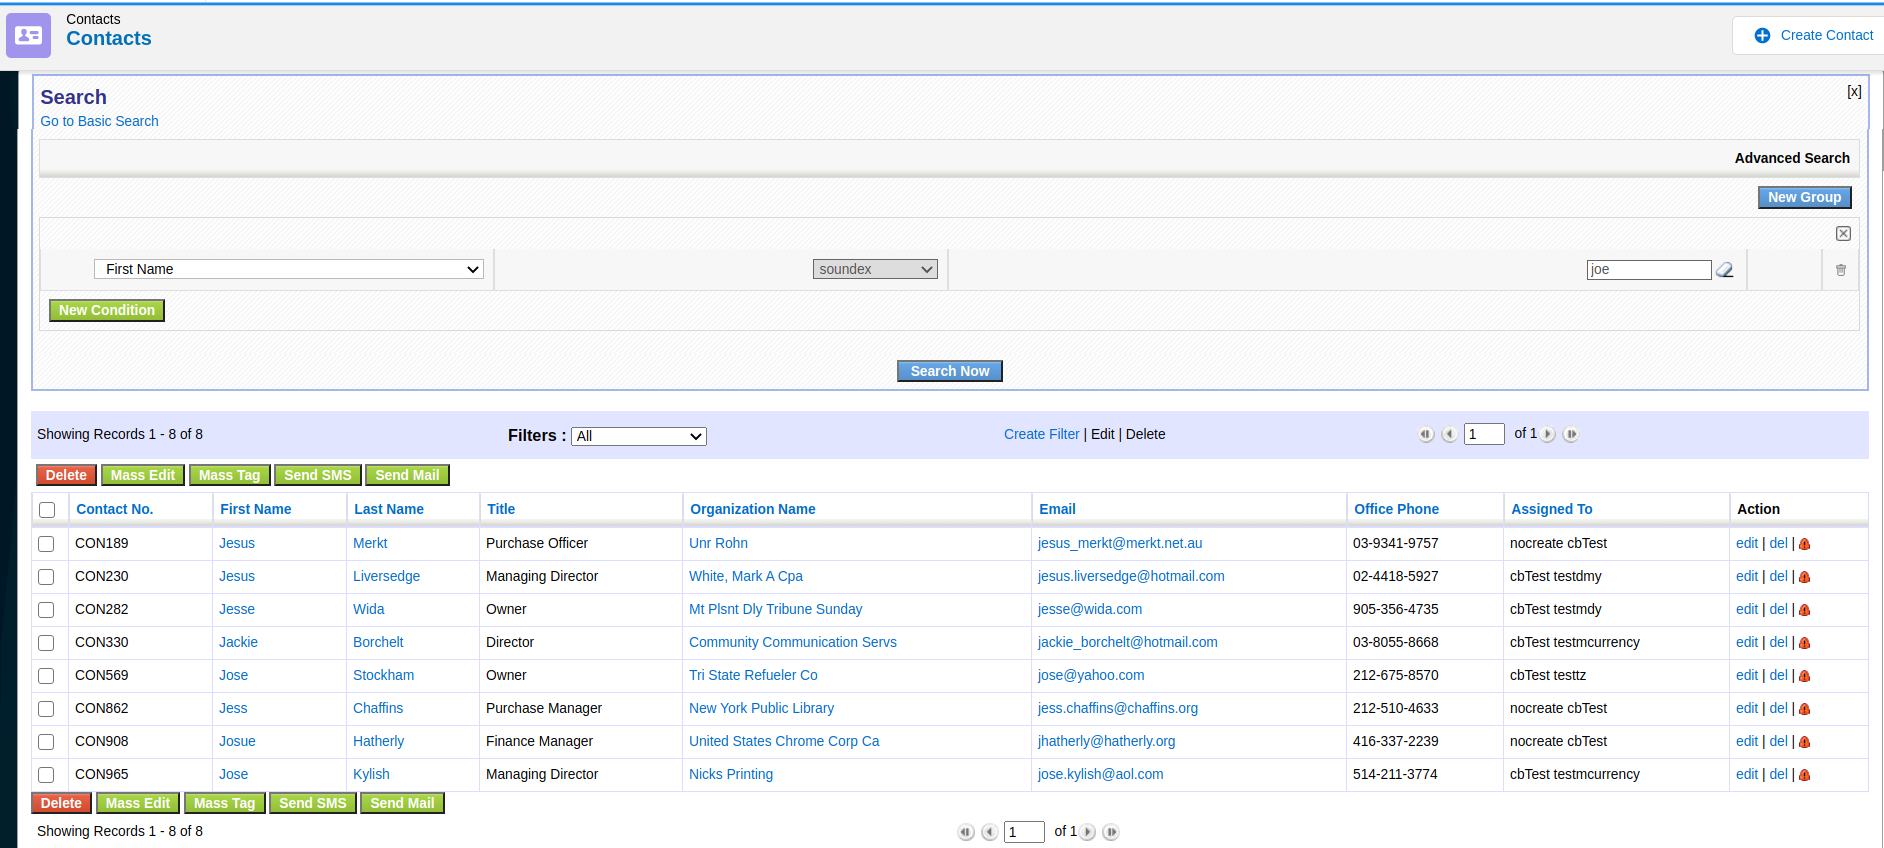Add a condition with New Condition button
This screenshot has width=1884, height=848.
[x=107, y=310]
